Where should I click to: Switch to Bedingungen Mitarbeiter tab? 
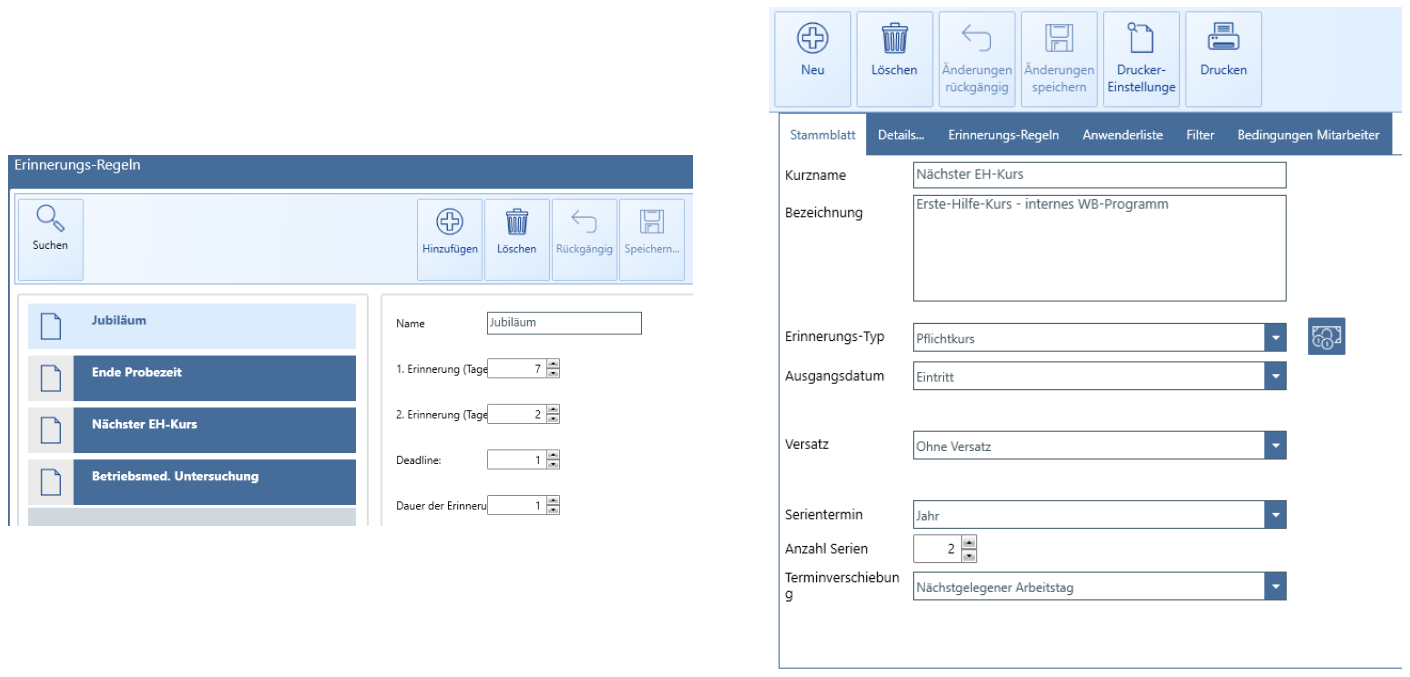point(1308,135)
